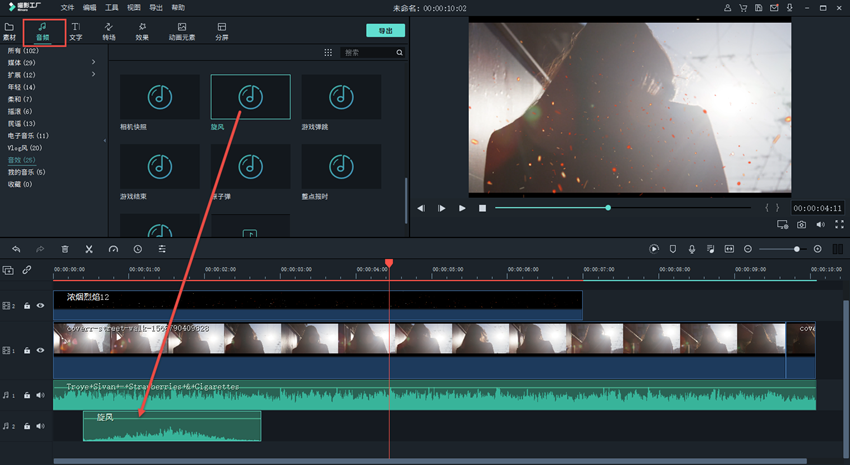Select the 旋风 sound effect thumbnail
850x465 pixels.
coord(250,97)
